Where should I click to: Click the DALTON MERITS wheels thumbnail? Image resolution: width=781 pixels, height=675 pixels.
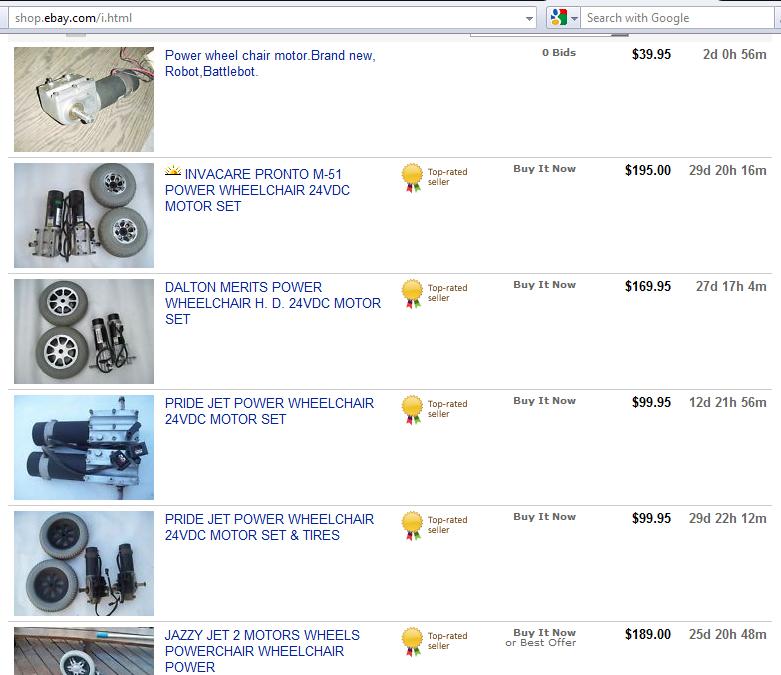pyautogui.click(x=84, y=331)
